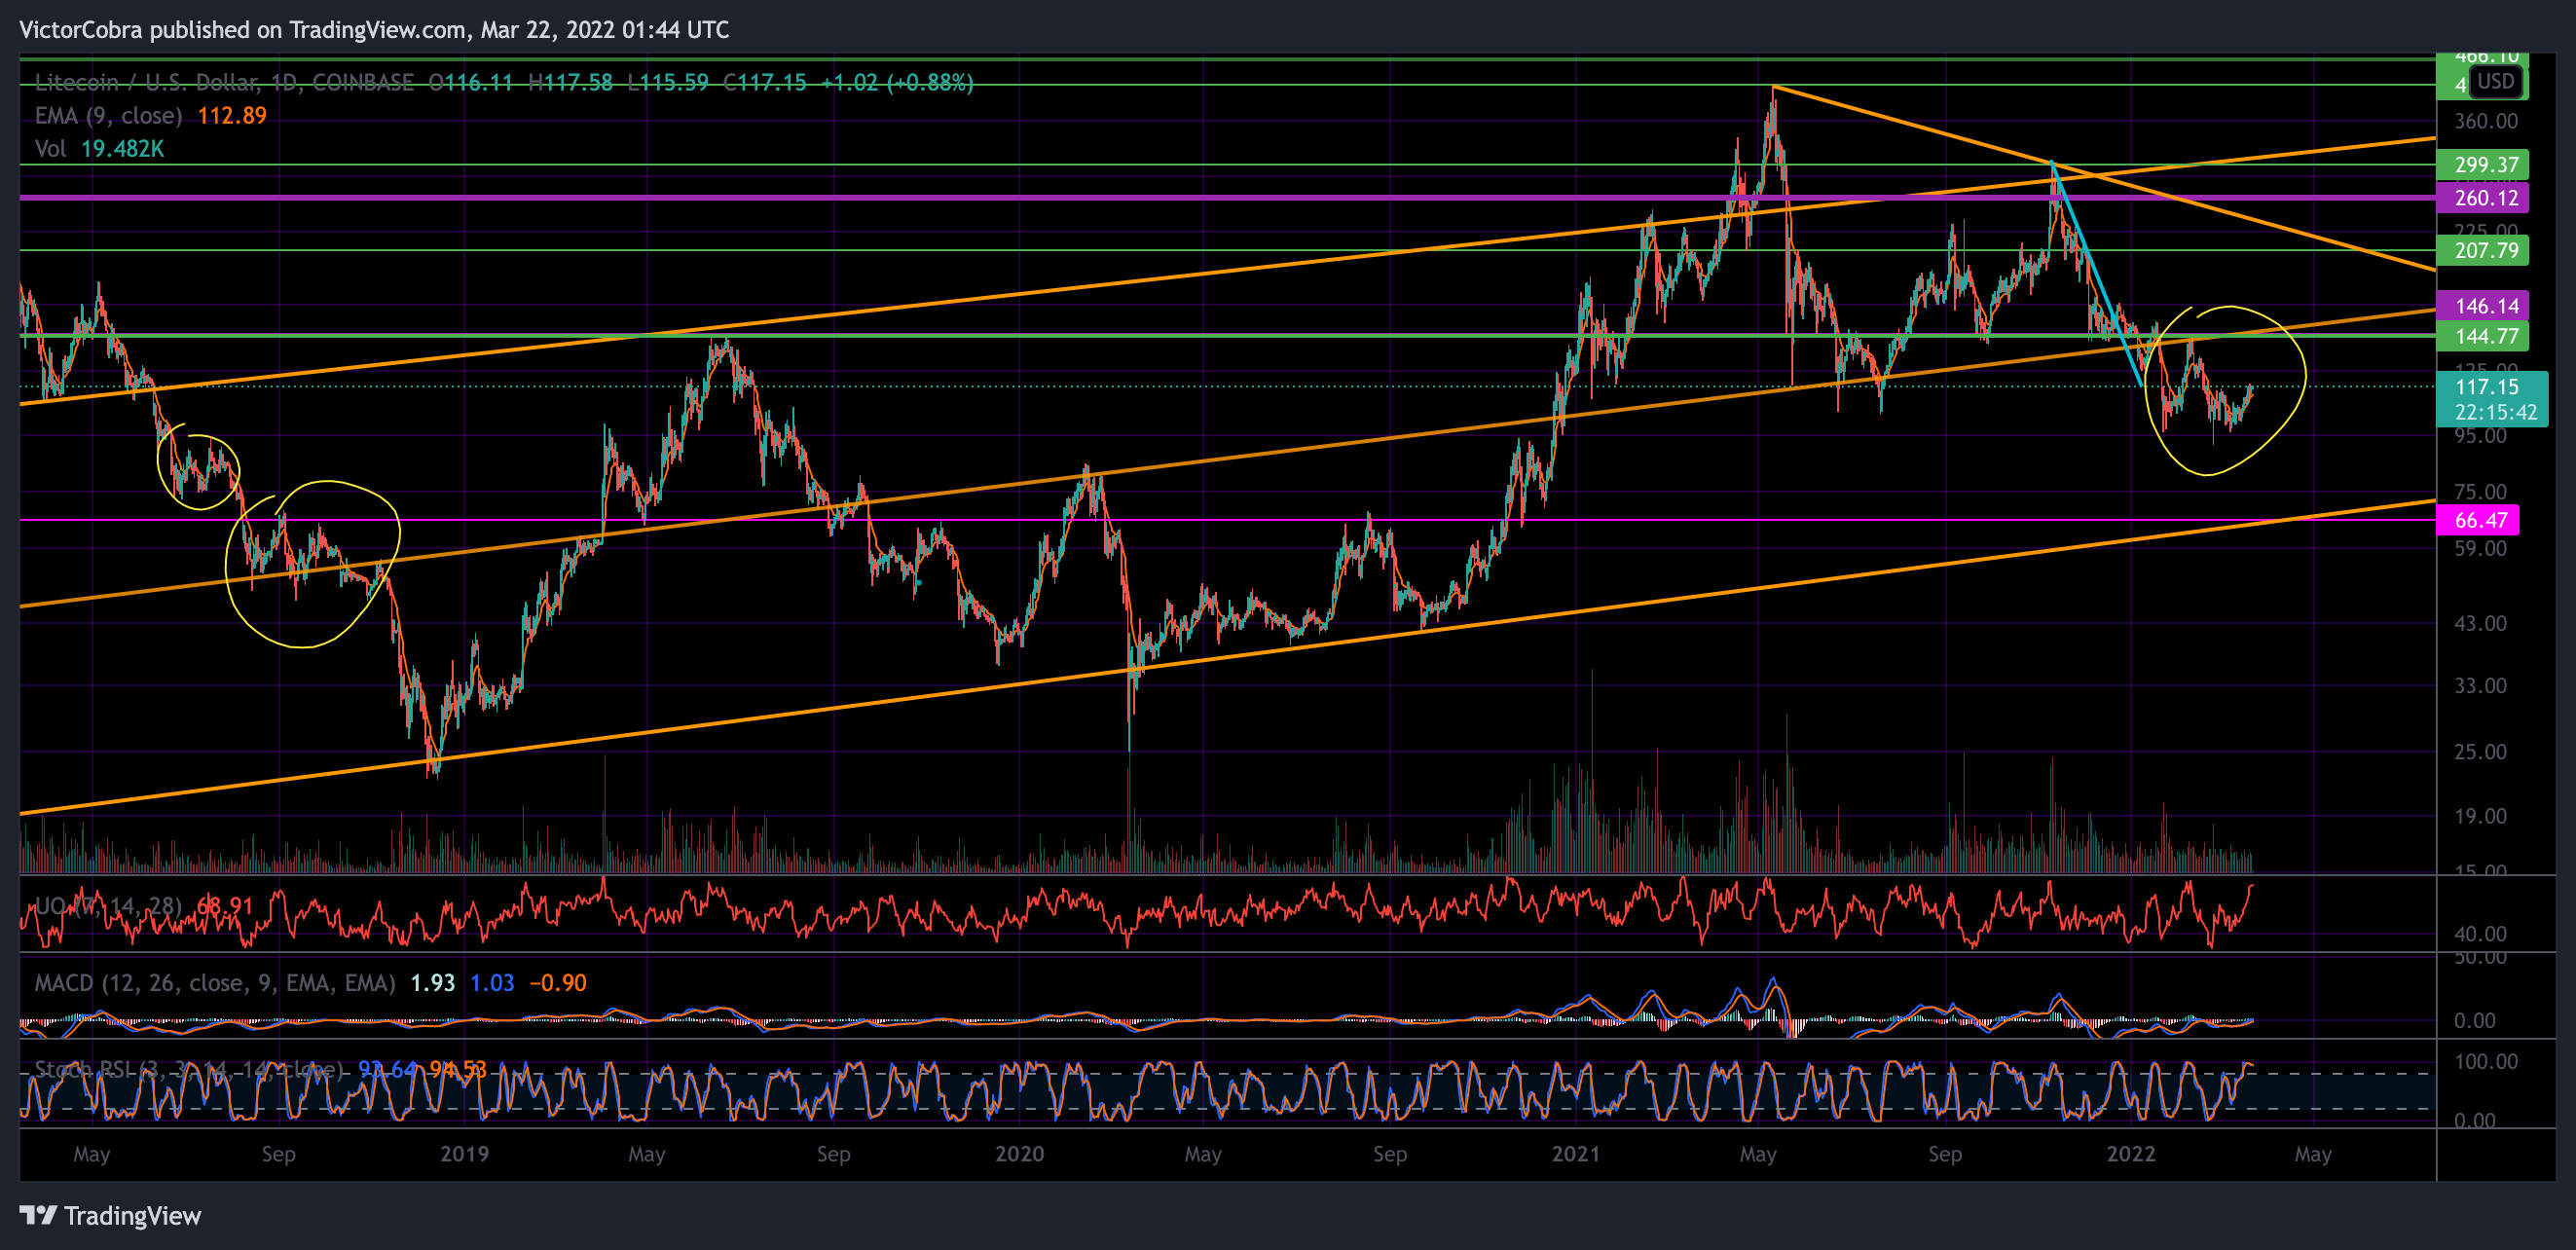Click the 25.00 price axis value
This screenshot has height=1250, width=2576.
pyautogui.click(x=2480, y=752)
